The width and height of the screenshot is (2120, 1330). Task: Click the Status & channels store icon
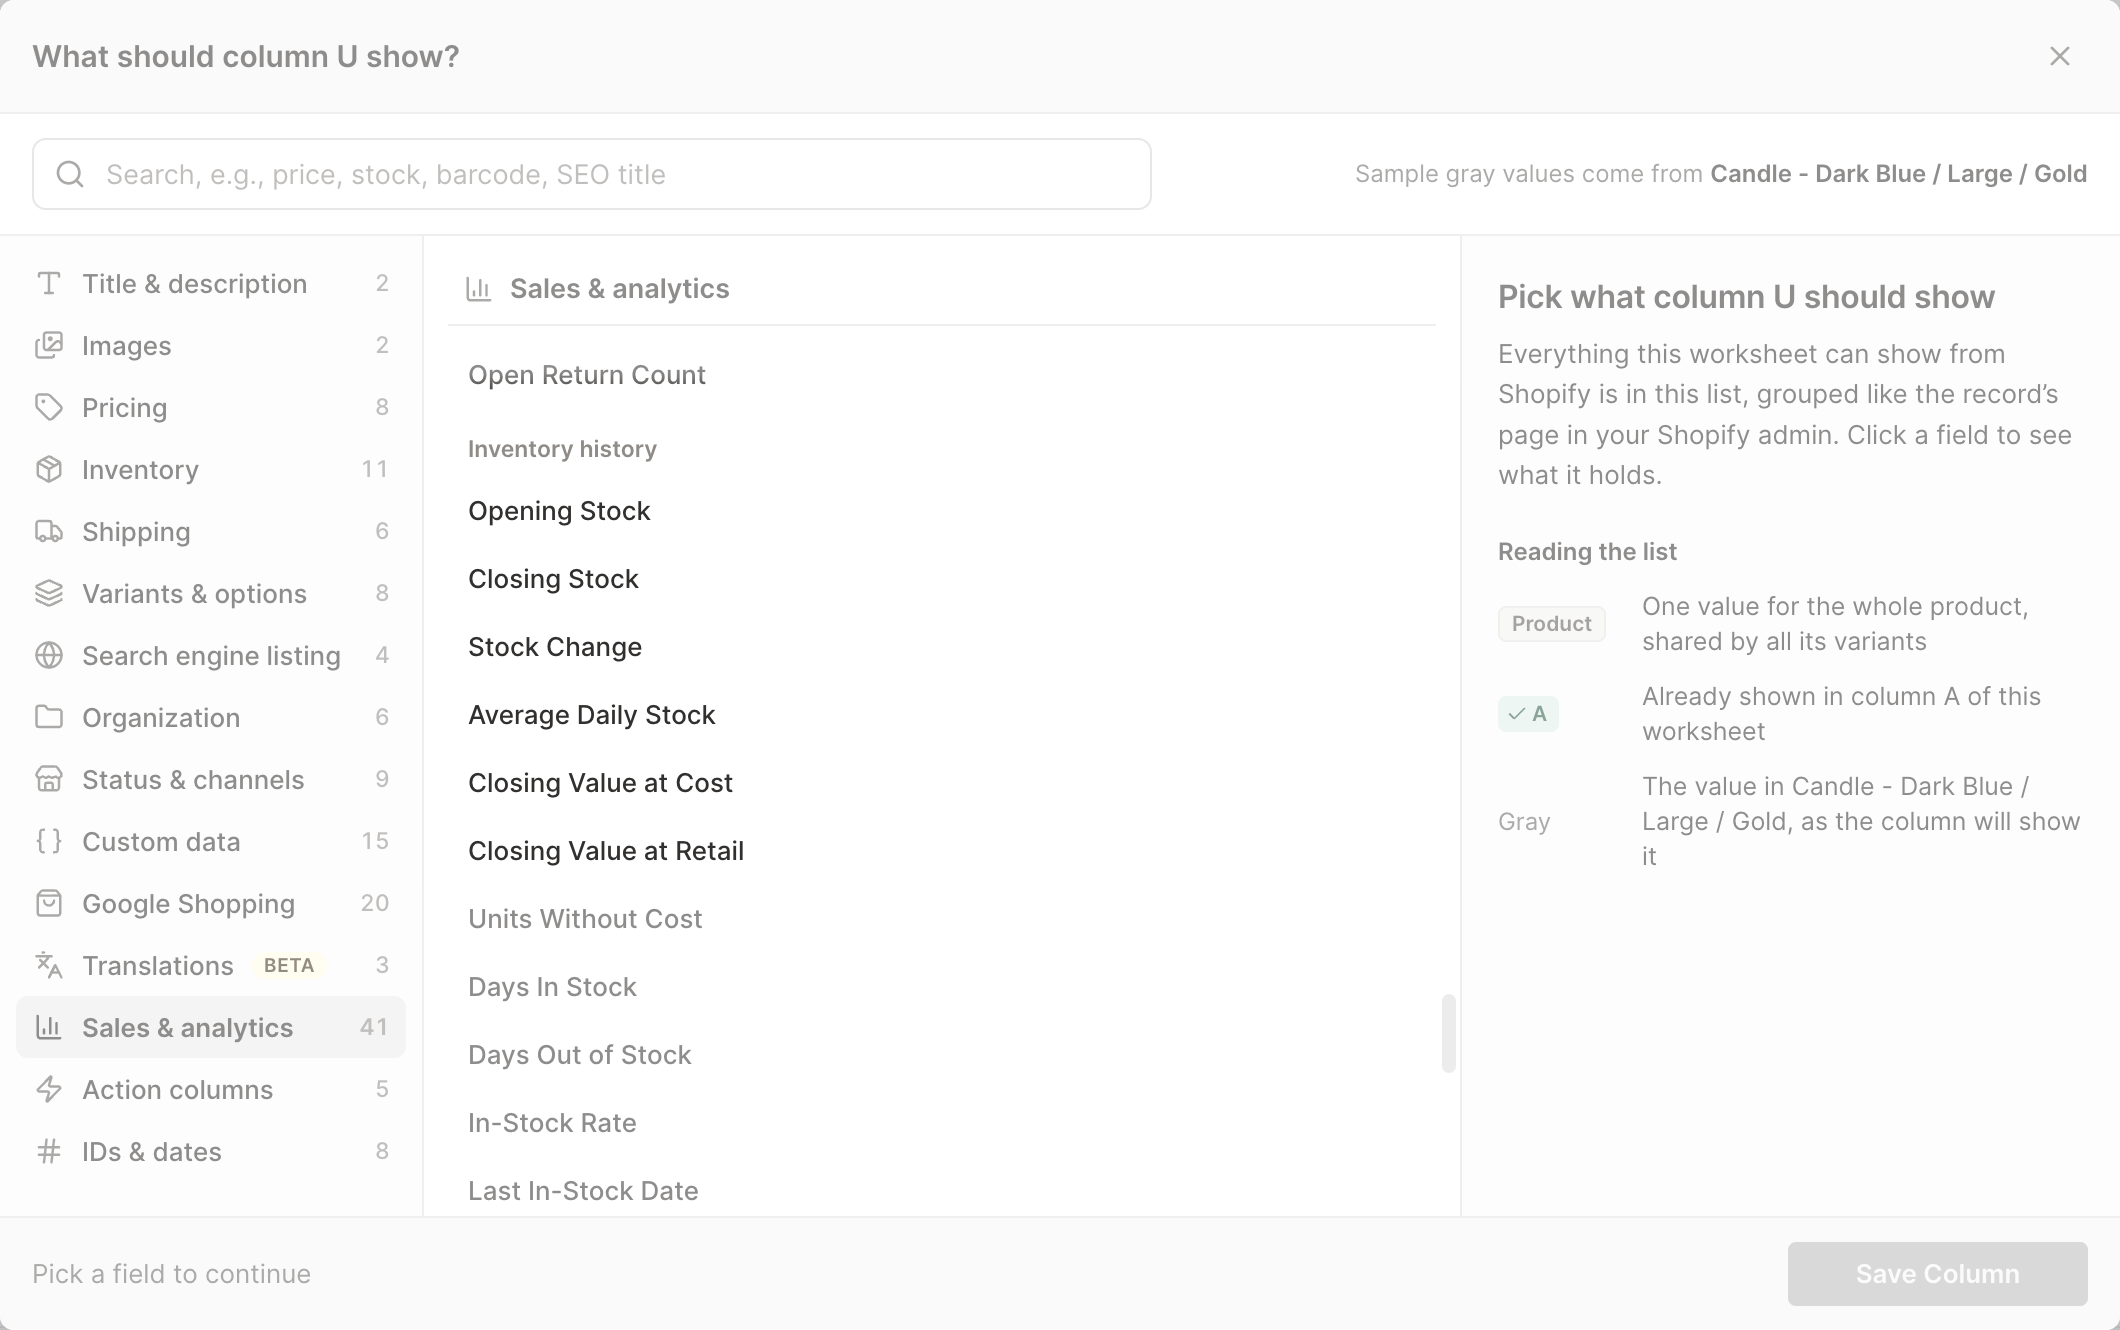(x=49, y=780)
